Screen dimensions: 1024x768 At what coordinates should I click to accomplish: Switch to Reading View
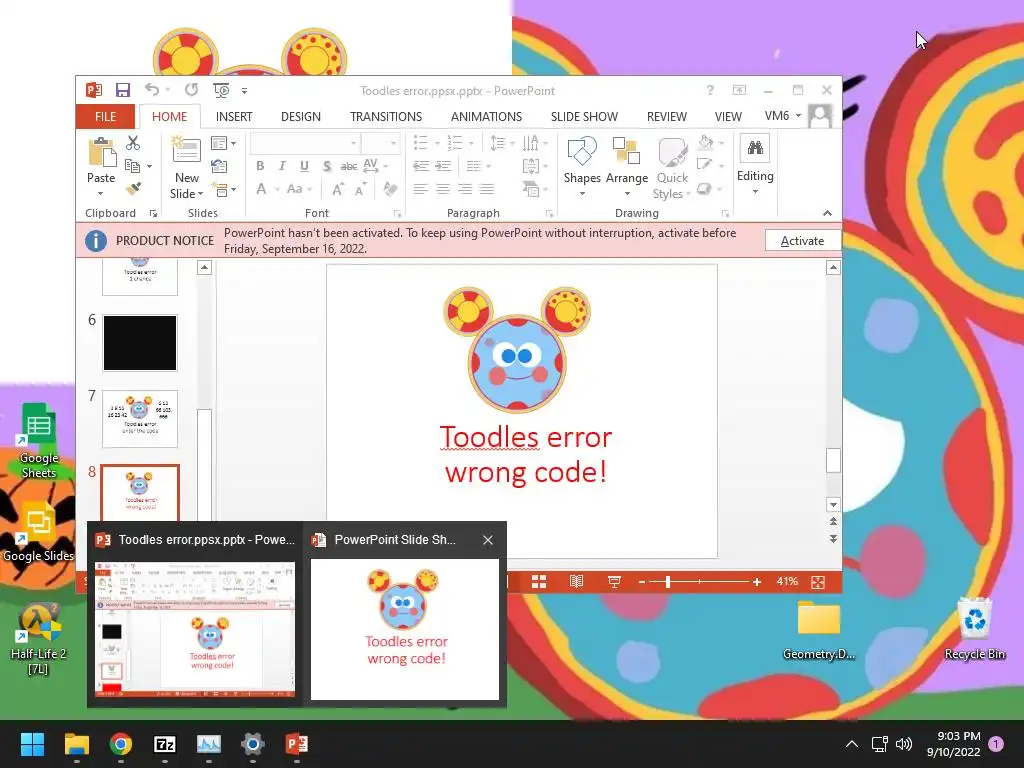[x=576, y=581]
